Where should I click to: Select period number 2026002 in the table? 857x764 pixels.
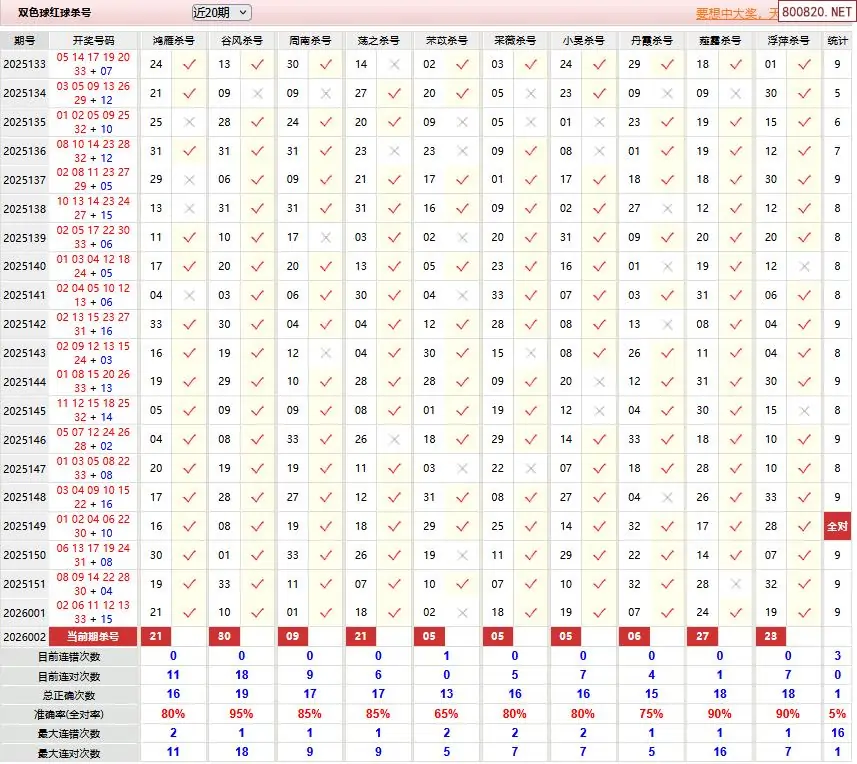coord(25,636)
